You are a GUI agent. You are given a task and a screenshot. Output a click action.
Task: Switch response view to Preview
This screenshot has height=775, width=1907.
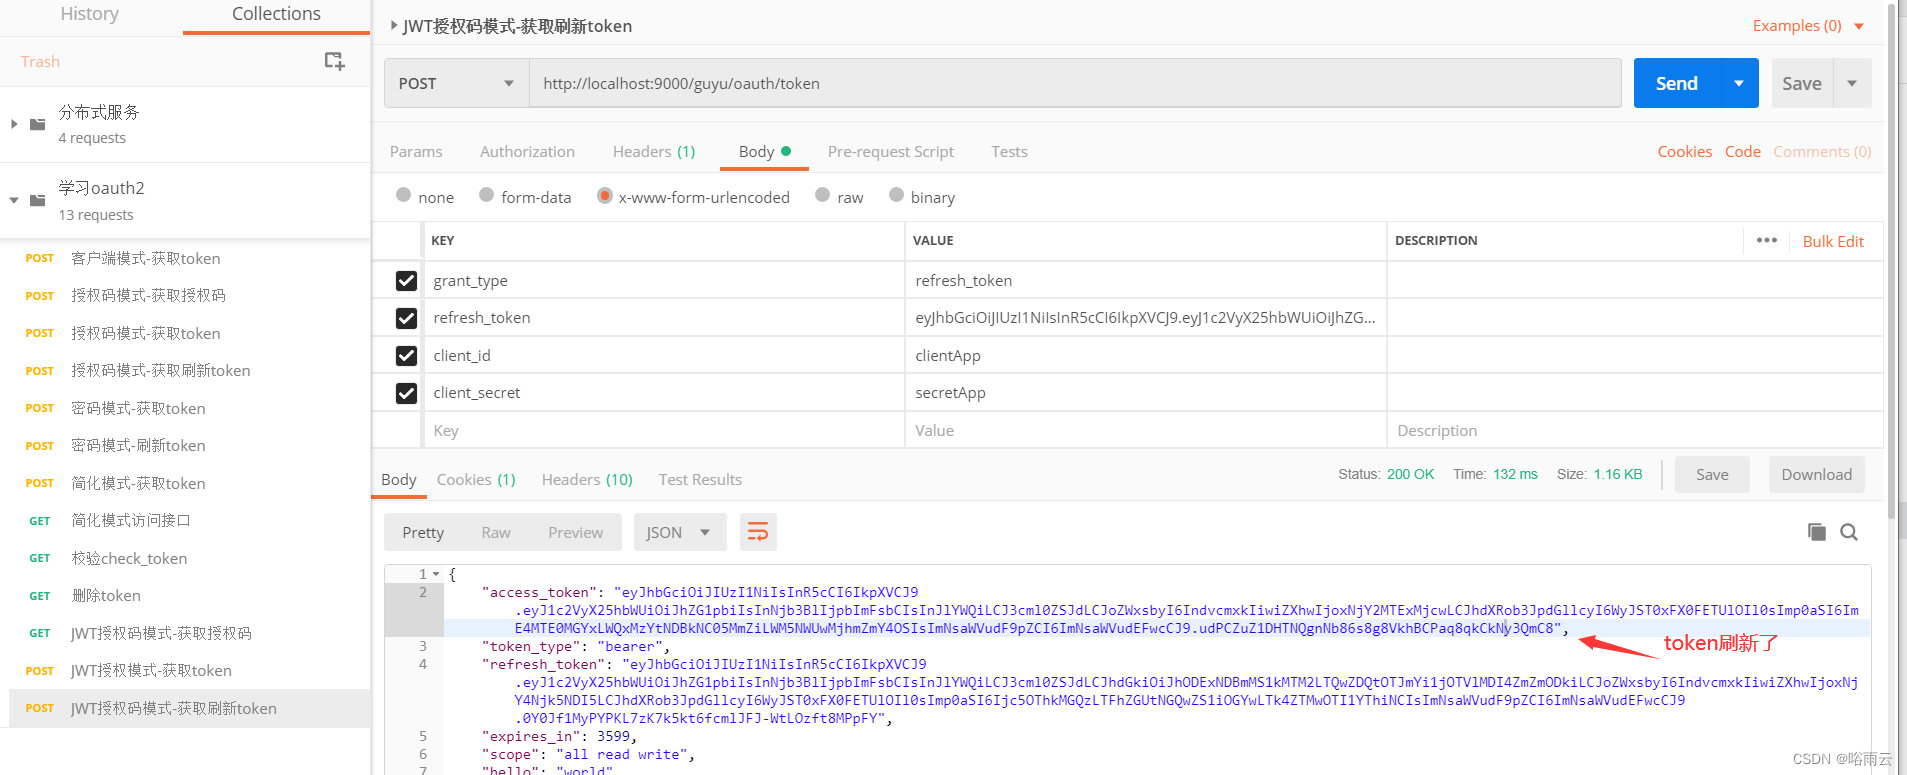coord(575,532)
